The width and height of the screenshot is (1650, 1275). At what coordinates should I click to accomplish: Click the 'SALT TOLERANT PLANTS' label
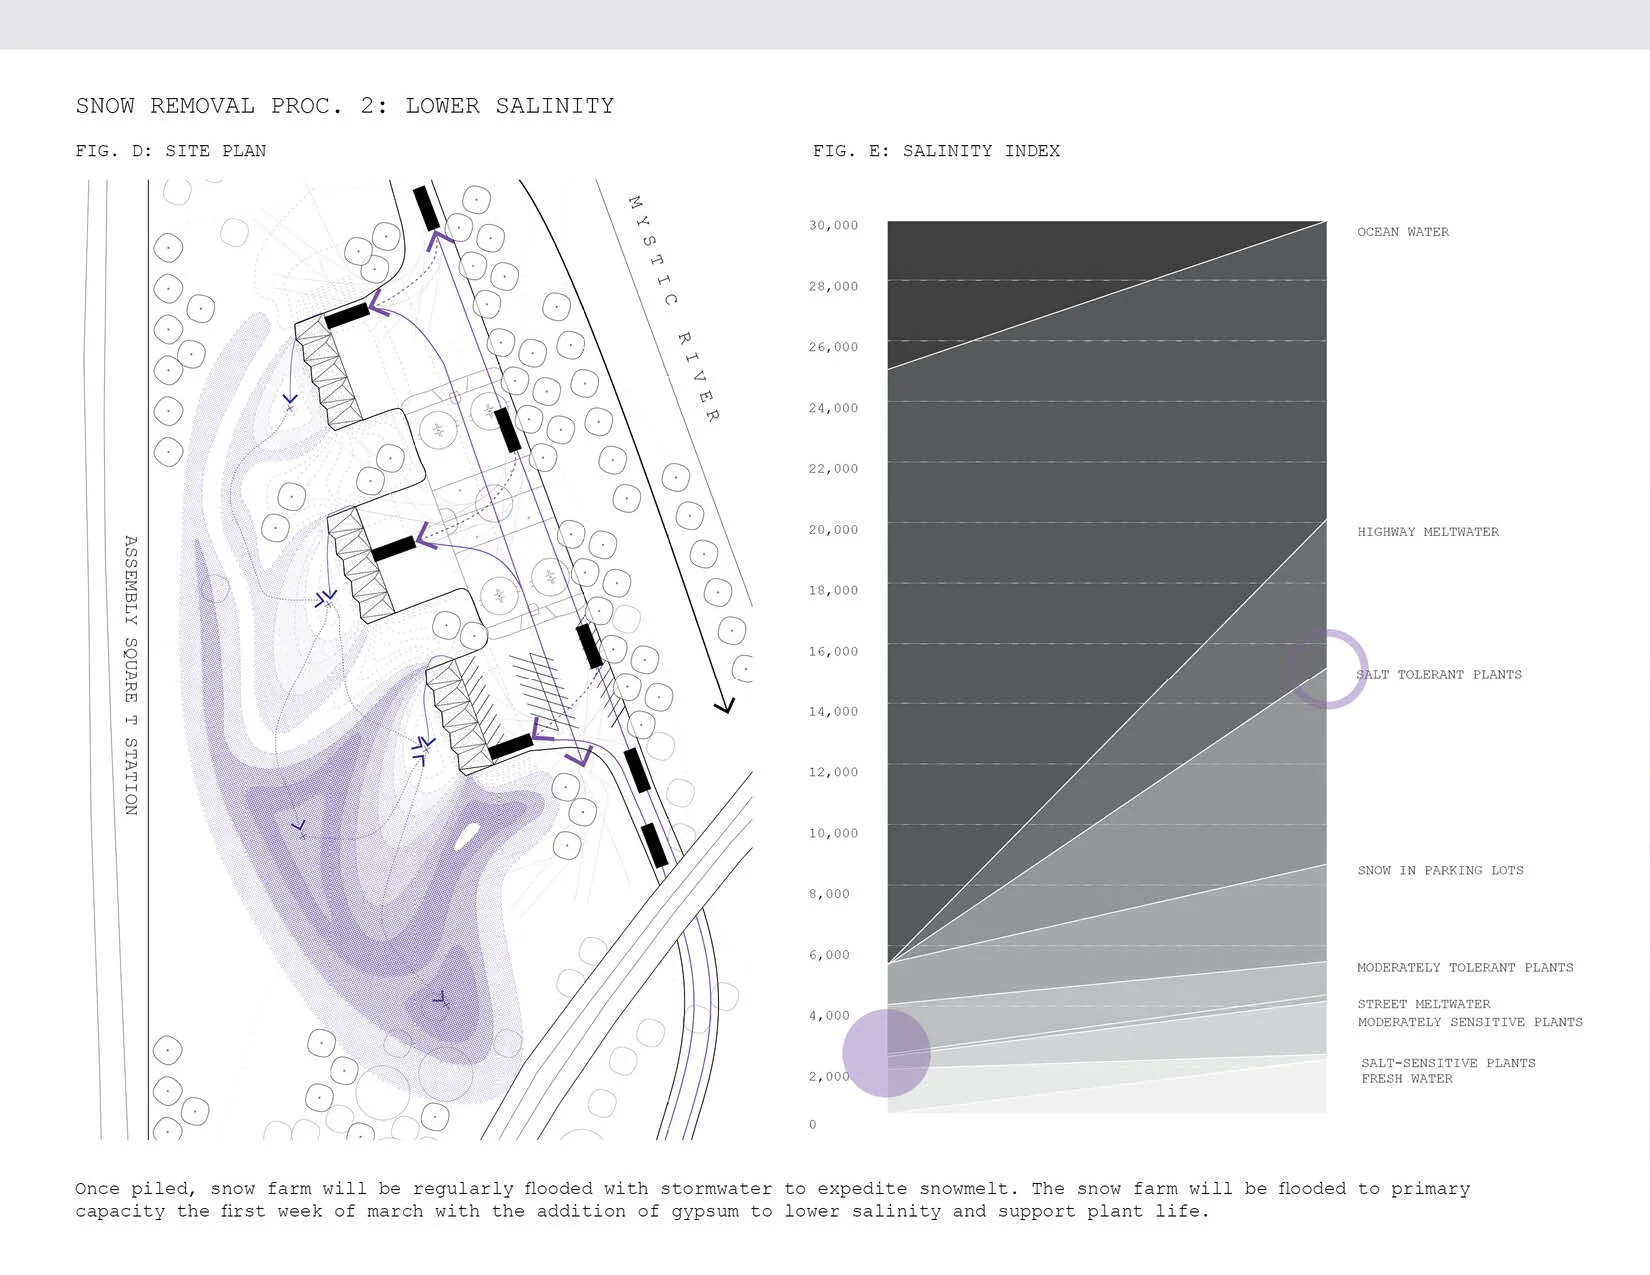pyautogui.click(x=1439, y=675)
